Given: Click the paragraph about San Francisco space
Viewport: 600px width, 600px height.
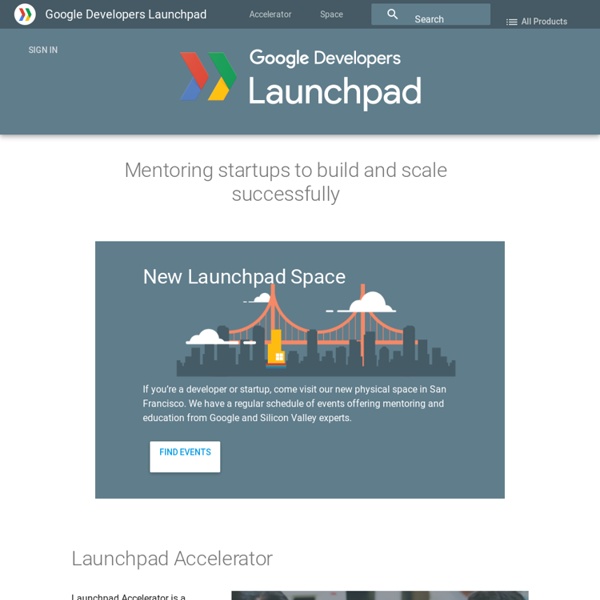Looking at the screenshot, I should [x=294, y=403].
